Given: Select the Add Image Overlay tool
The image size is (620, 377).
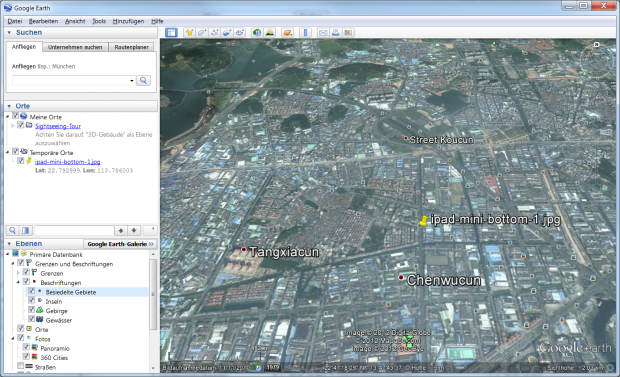Looking at the screenshot, I should [227, 32].
